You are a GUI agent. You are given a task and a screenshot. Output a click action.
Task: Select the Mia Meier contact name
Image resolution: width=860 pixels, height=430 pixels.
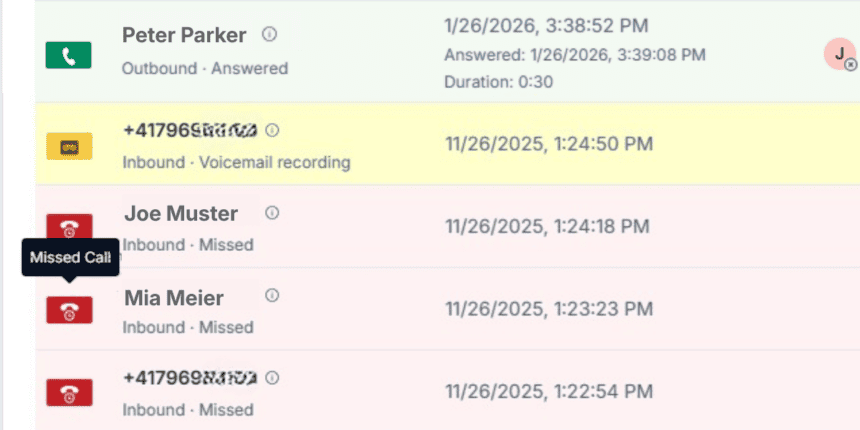[174, 298]
